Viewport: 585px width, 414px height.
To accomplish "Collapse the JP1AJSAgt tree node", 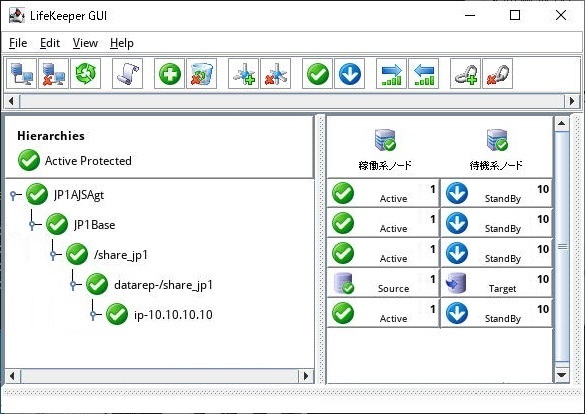I will (x=14, y=195).
